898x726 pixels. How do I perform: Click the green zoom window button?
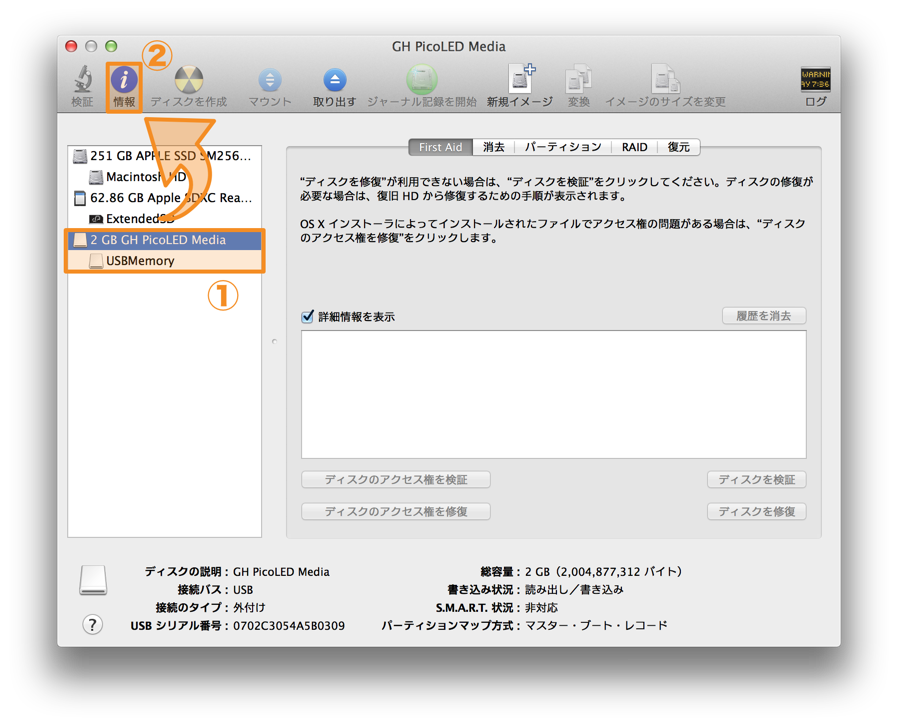point(112,46)
